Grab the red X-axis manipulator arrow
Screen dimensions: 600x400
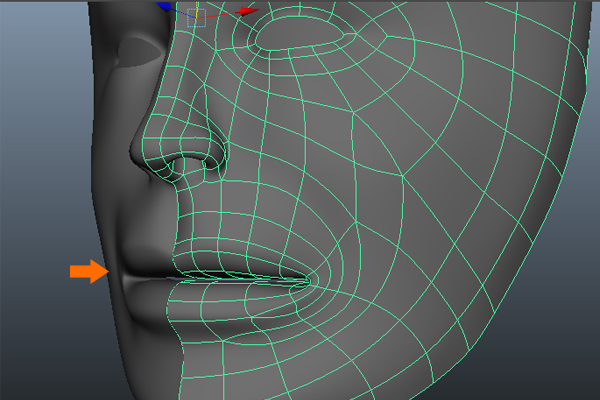[249, 11]
